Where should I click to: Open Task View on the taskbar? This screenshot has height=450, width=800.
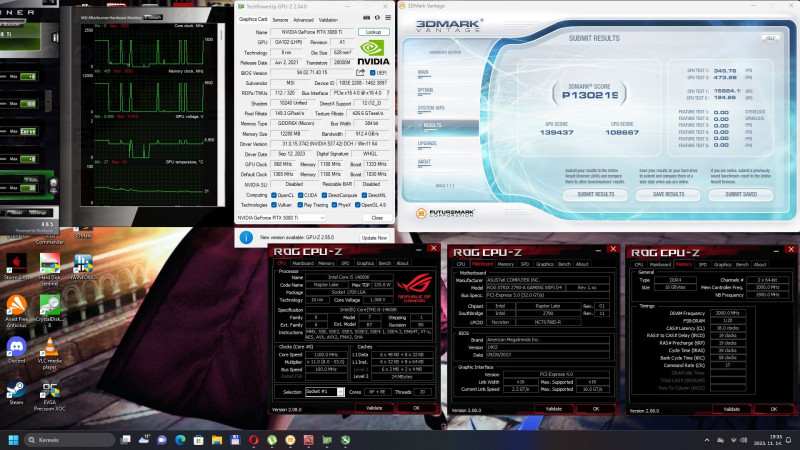click(x=126, y=440)
